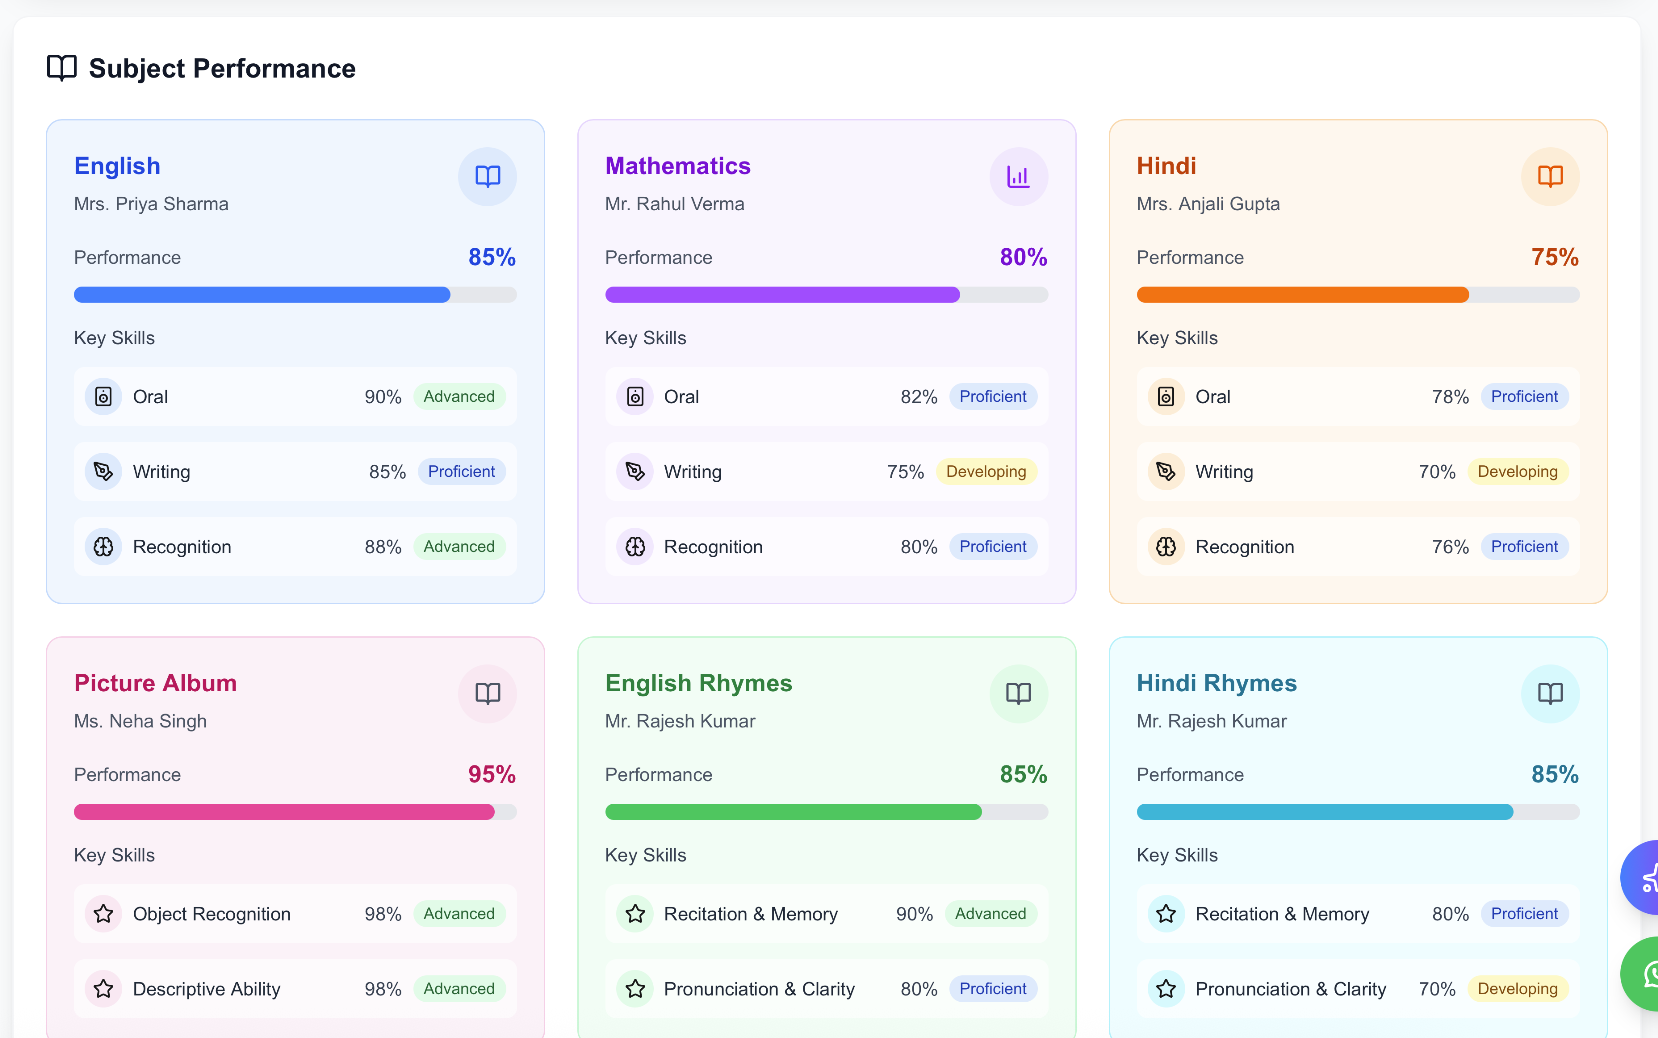Click the Hindi Rhymes book icon
Screen dimensions: 1658x1038
click(1550, 694)
